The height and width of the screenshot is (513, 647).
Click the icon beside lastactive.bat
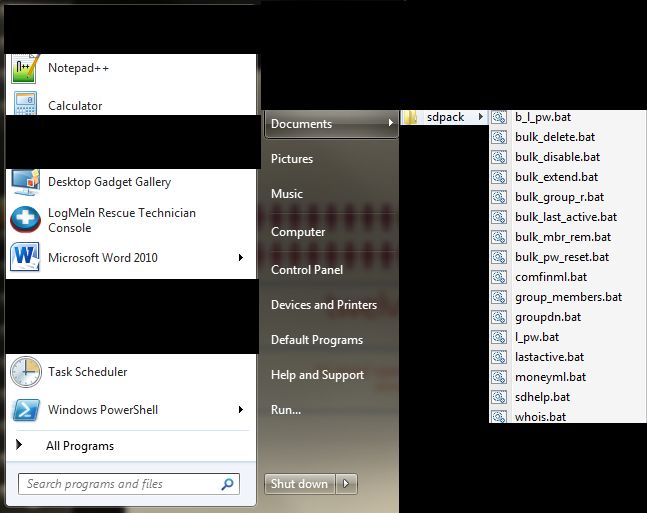point(498,357)
